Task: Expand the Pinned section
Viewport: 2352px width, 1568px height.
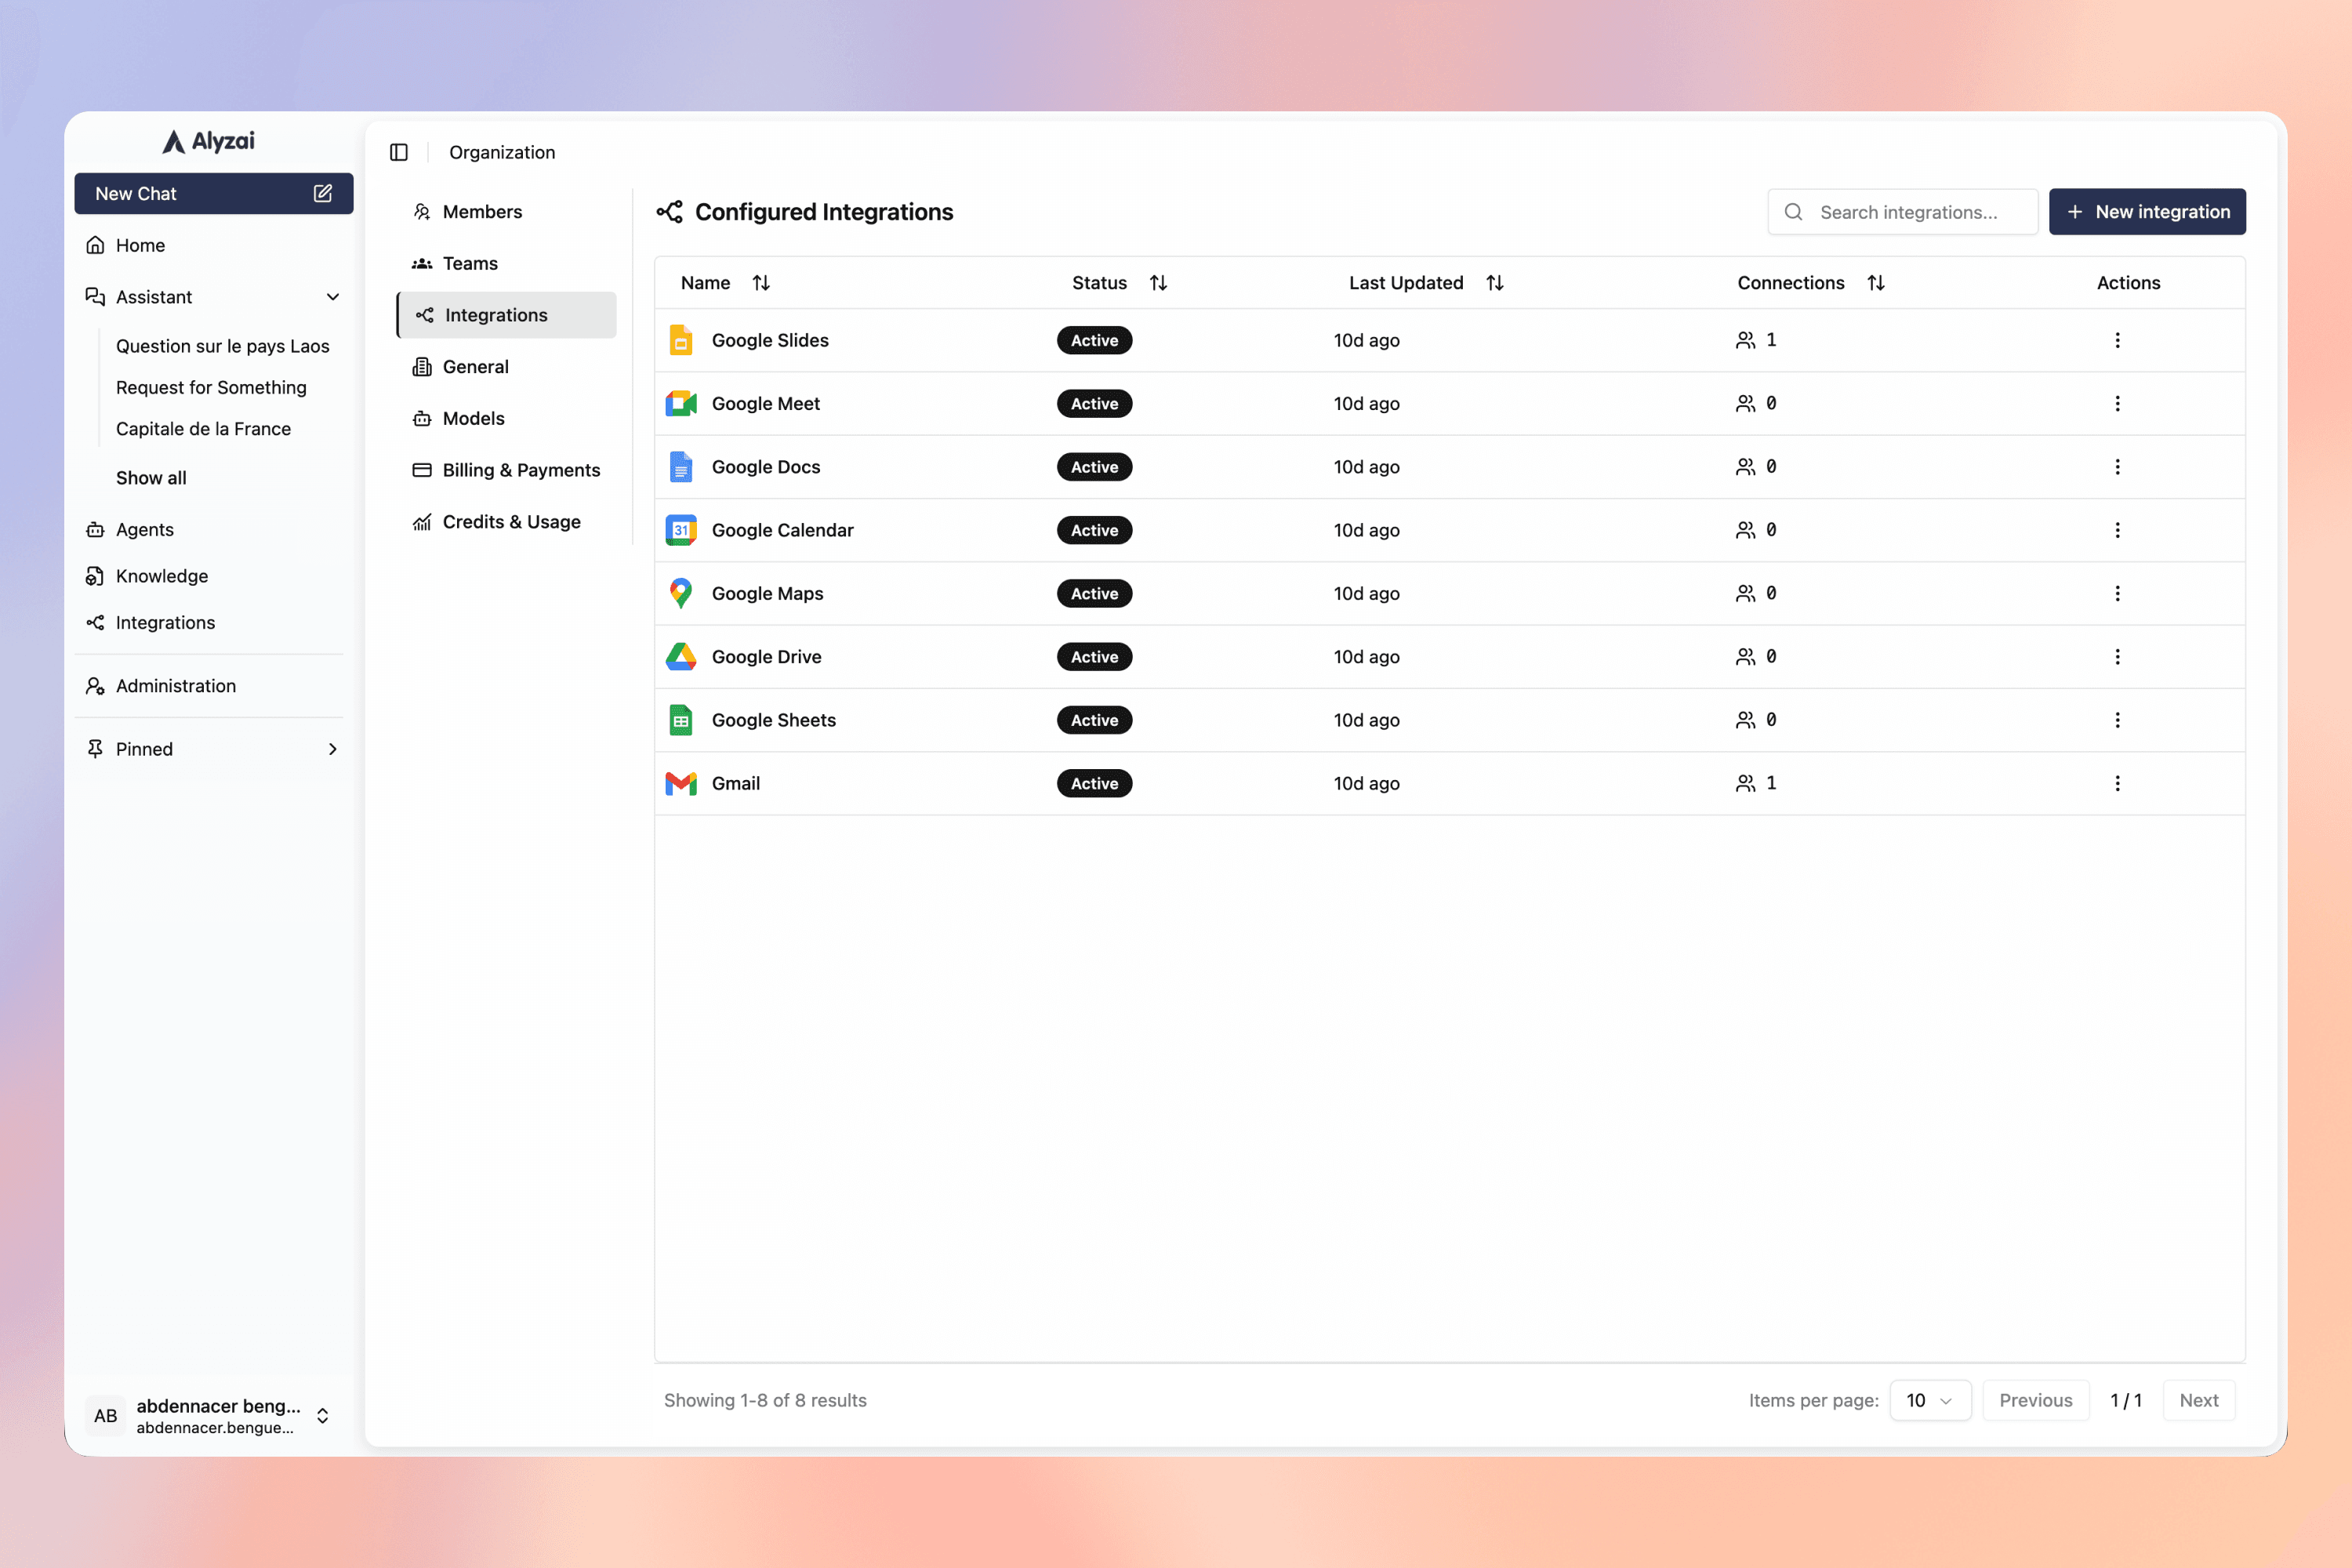Action: pyautogui.click(x=333, y=749)
